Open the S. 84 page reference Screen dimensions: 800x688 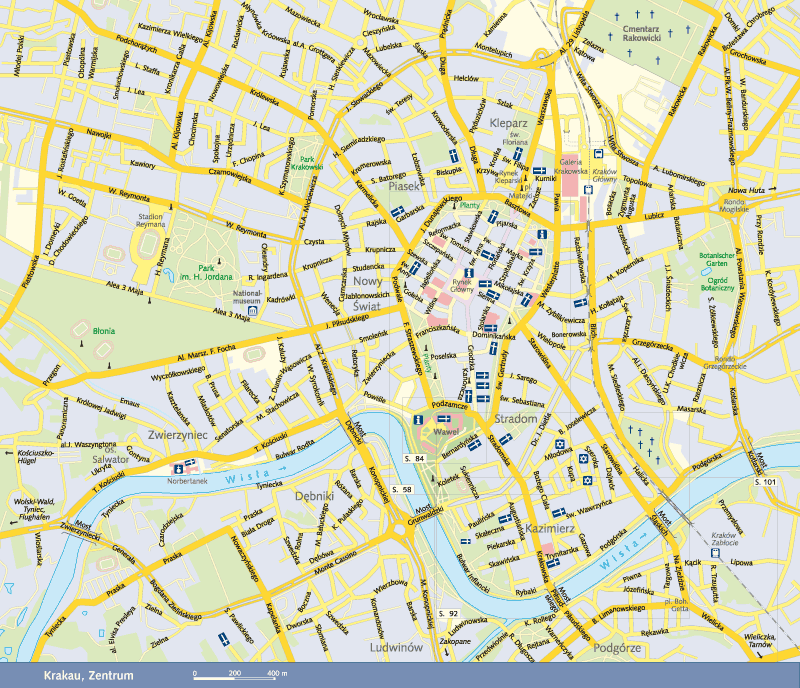414,458
